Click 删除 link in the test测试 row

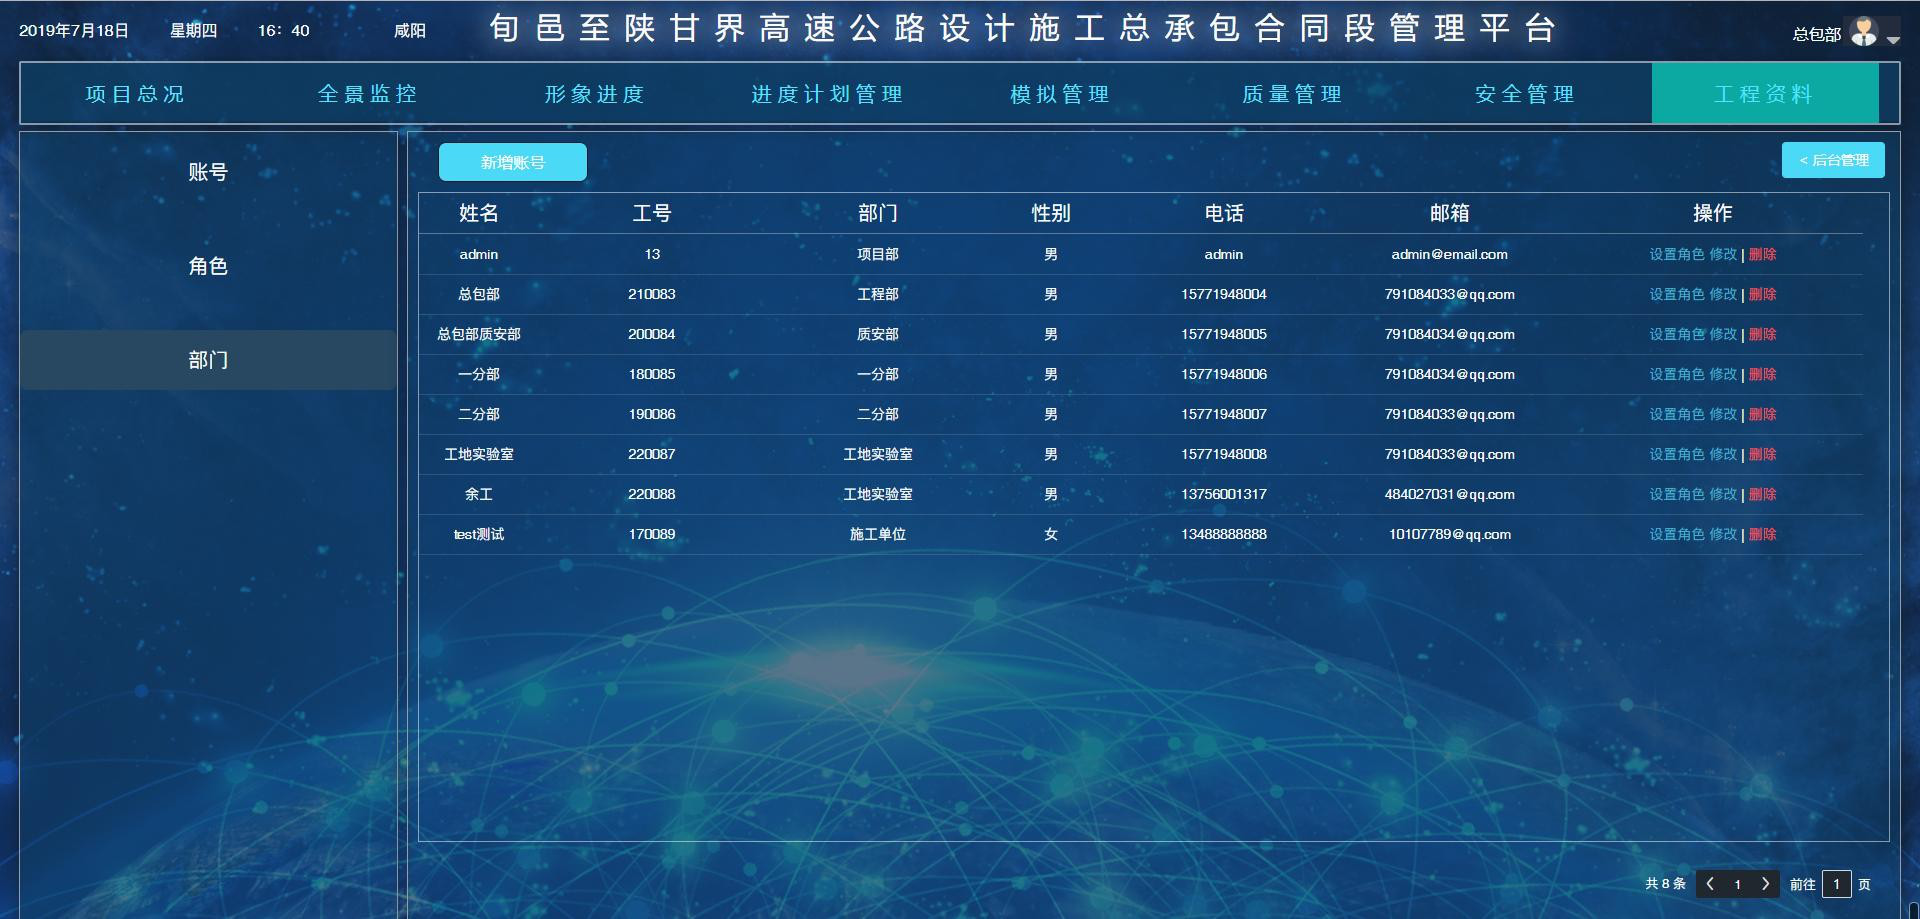(1764, 534)
